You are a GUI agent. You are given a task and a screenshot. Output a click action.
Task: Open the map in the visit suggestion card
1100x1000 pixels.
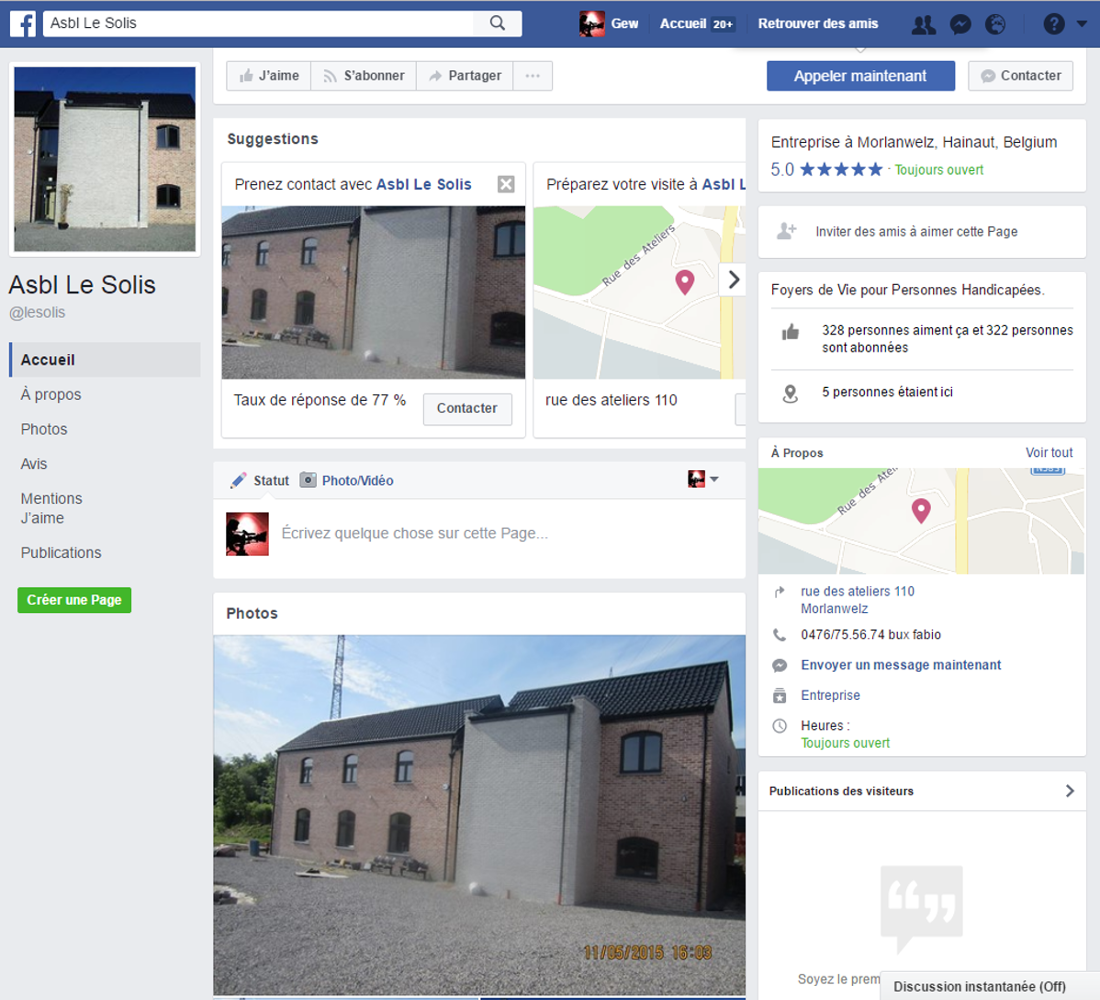(638, 292)
